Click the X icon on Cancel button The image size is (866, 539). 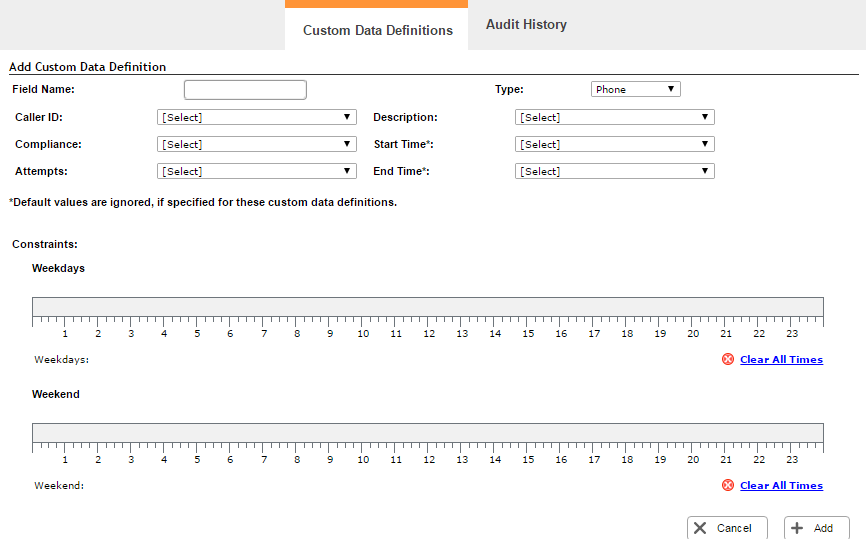[x=699, y=528]
